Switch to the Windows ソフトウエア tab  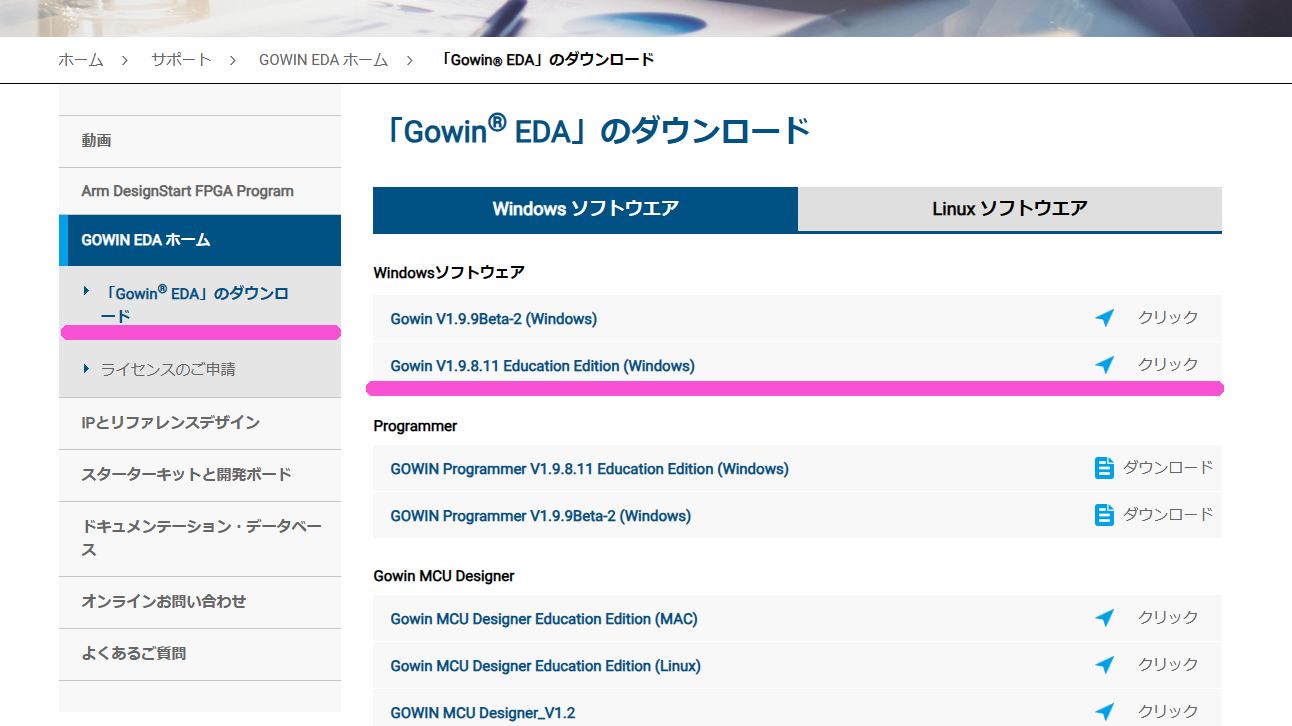[x=585, y=209]
